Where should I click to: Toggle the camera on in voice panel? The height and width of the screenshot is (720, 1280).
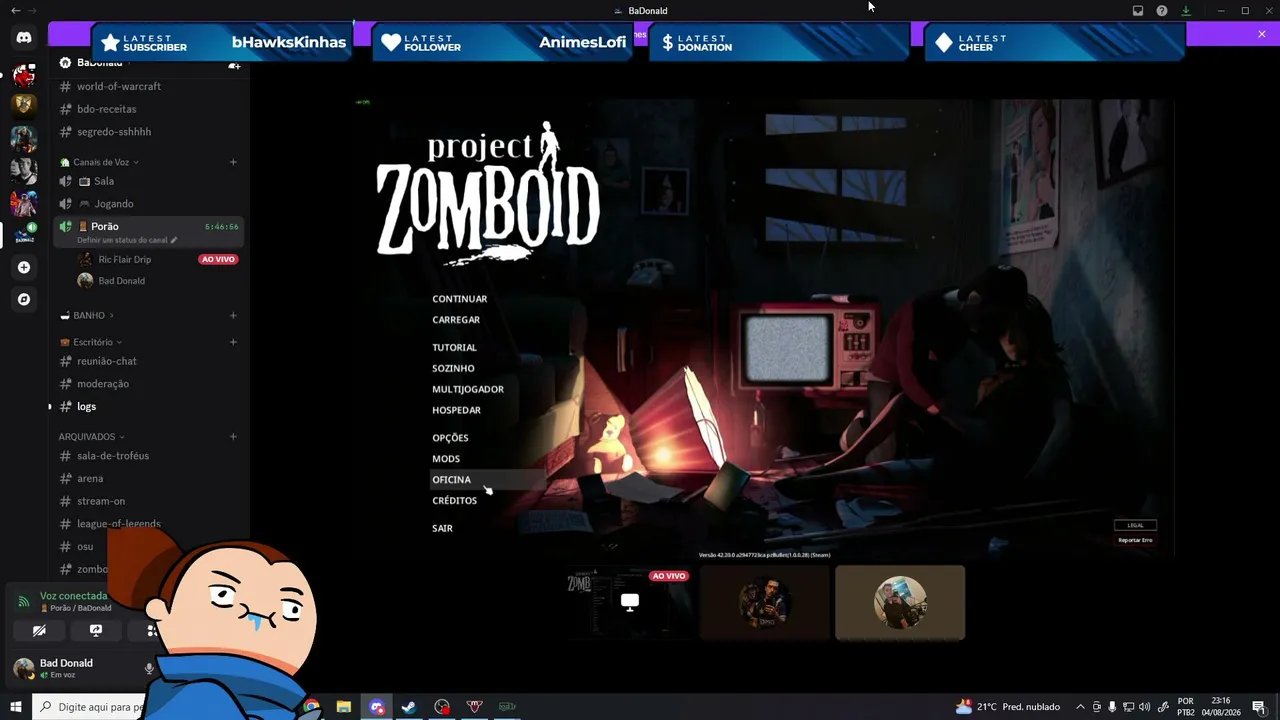39,631
